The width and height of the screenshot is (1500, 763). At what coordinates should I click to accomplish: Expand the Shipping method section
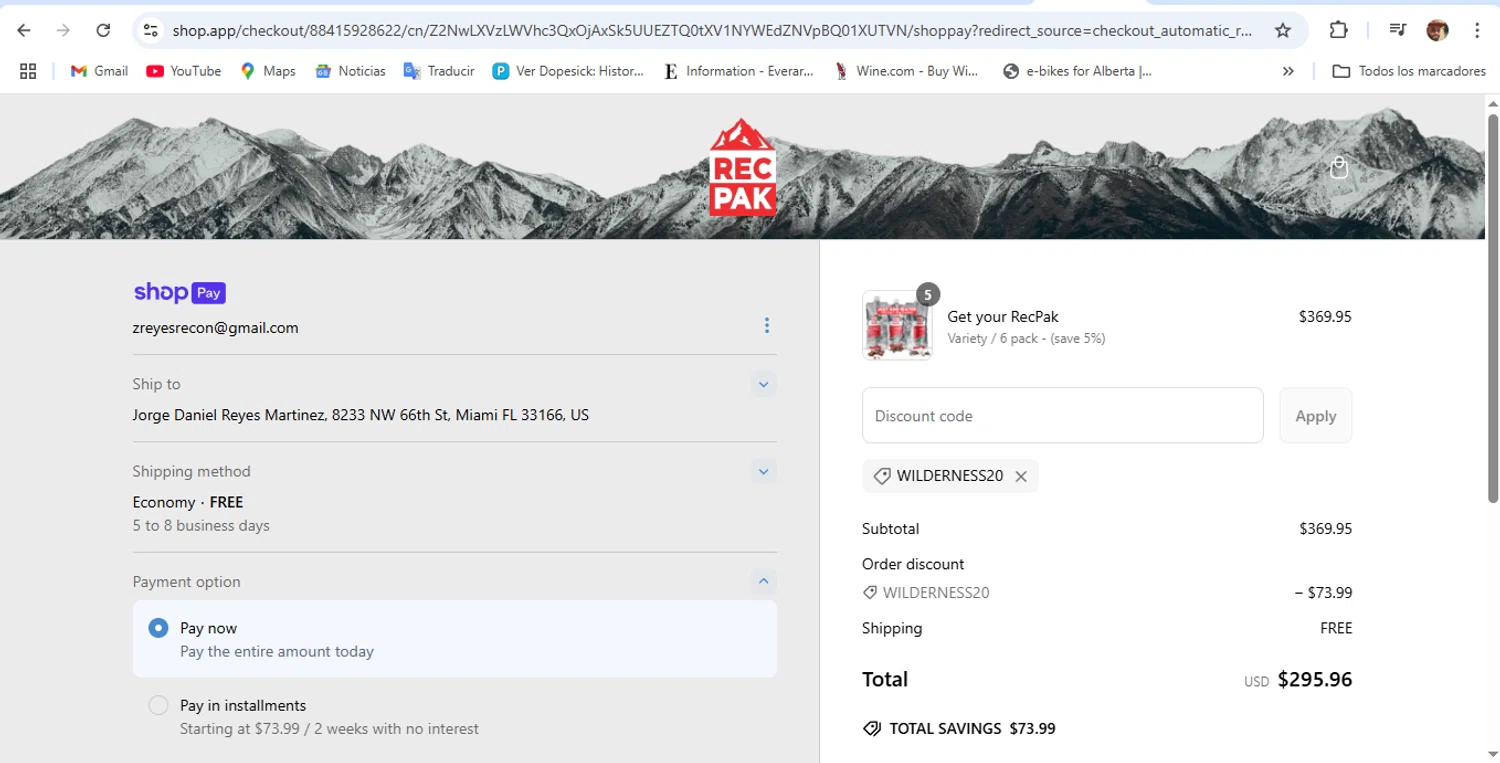pyautogui.click(x=763, y=471)
